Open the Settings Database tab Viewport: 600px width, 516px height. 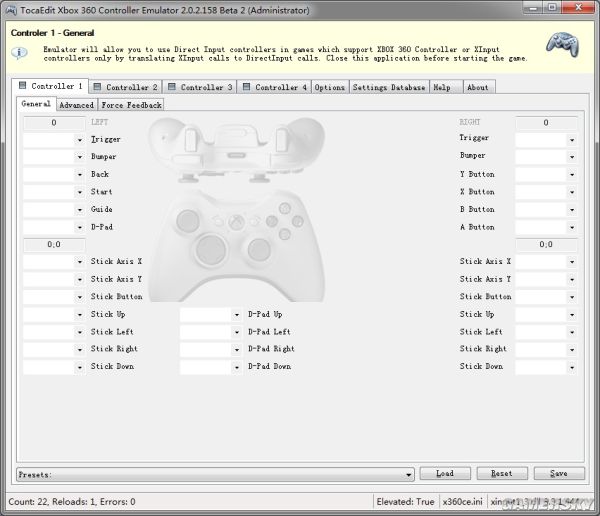389,87
